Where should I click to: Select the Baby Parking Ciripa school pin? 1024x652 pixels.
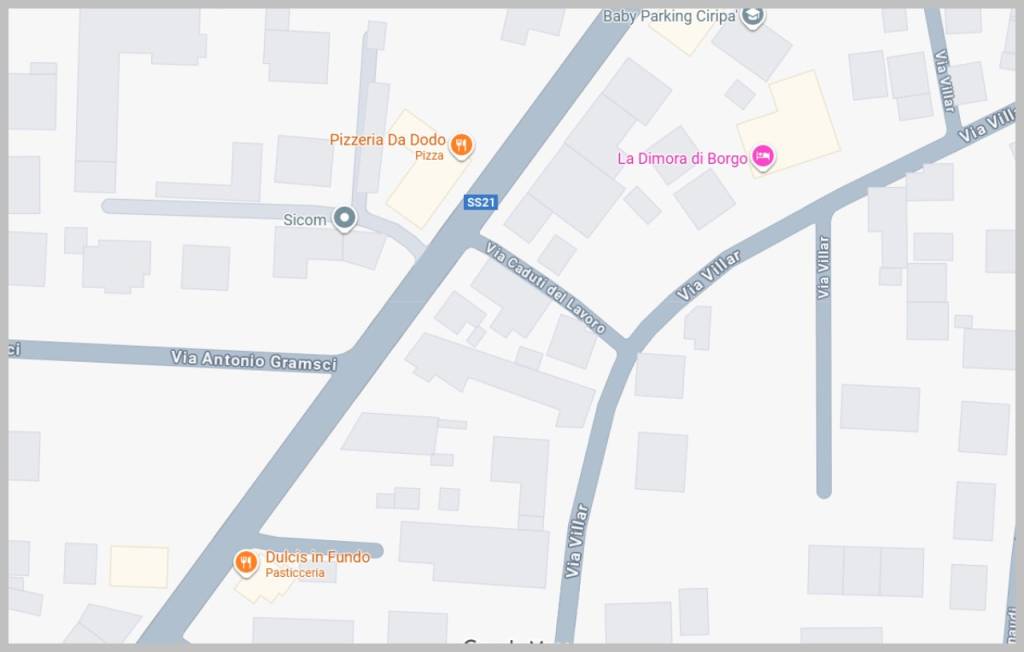click(752, 16)
